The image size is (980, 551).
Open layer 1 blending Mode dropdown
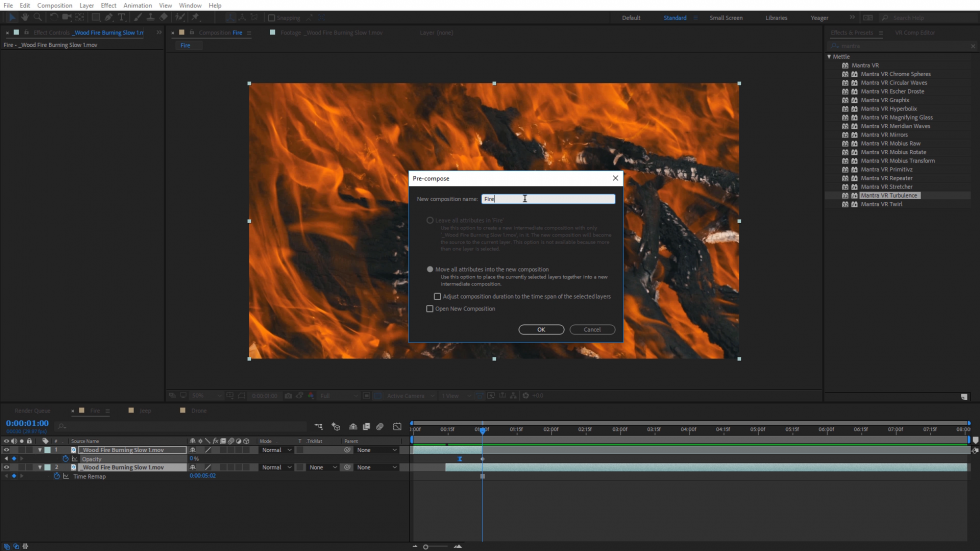point(276,450)
